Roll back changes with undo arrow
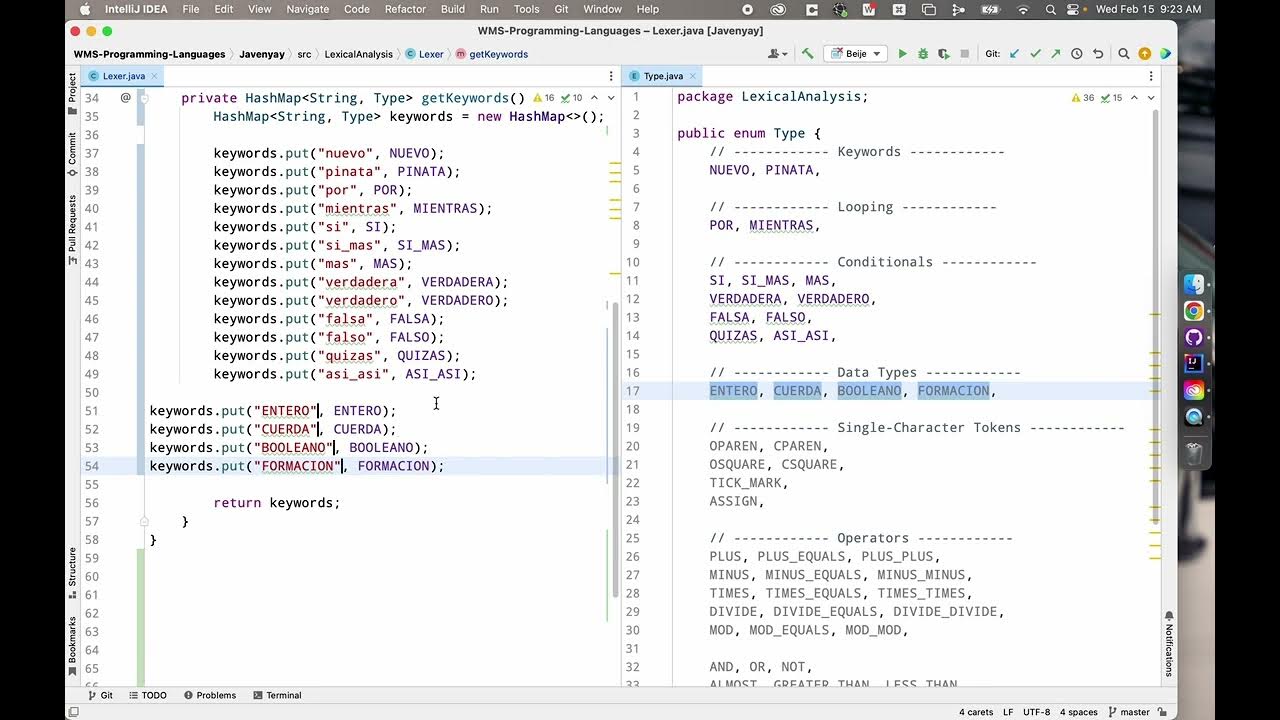The height and width of the screenshot is (720, 1280). pos(1098,54)
